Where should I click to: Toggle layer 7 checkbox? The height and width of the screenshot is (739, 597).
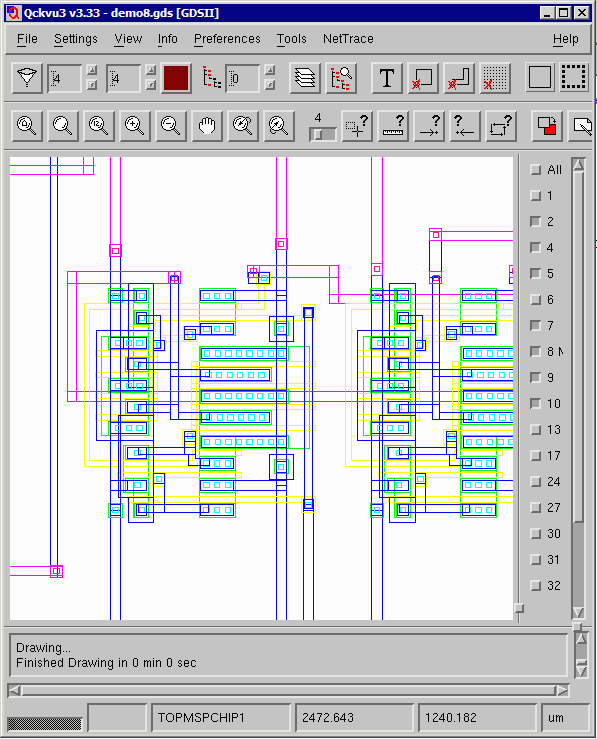coord(536,326)
